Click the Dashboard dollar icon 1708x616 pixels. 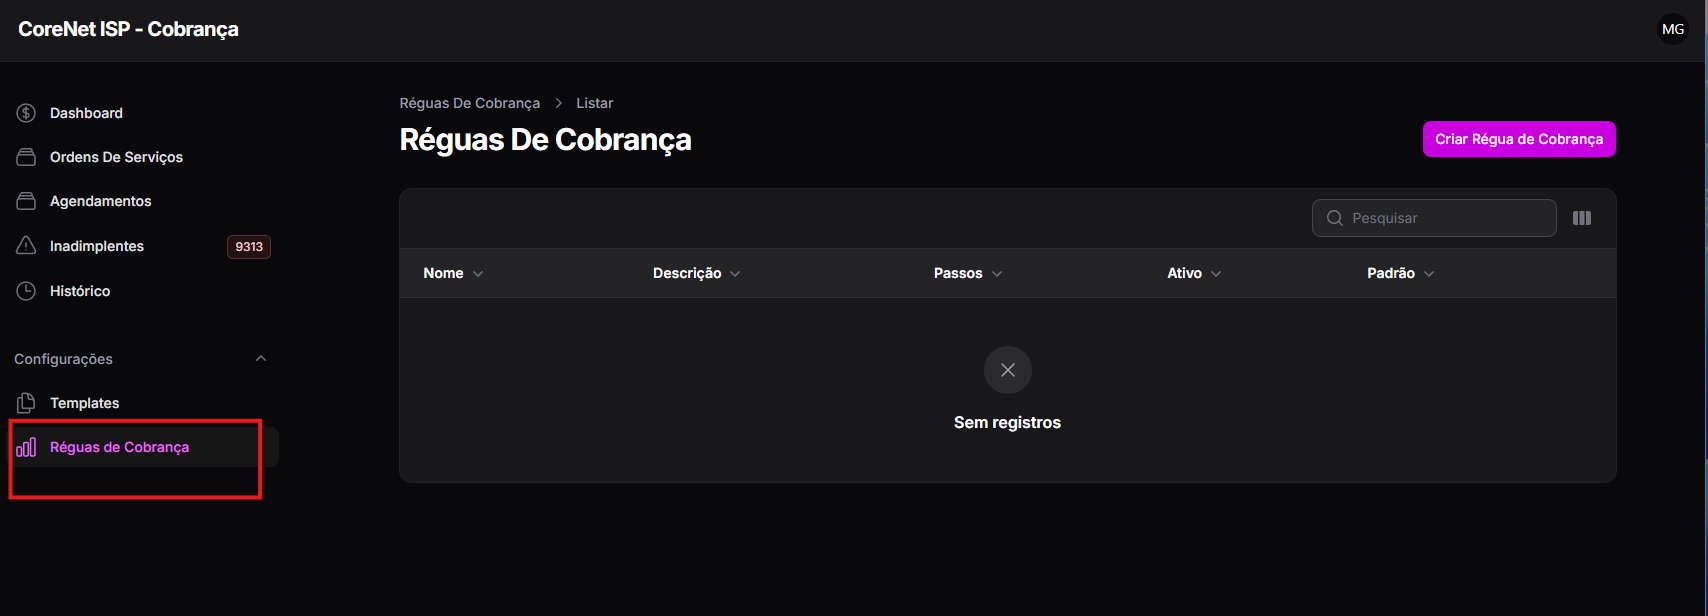pyautogui.click(x=26, y=113)
